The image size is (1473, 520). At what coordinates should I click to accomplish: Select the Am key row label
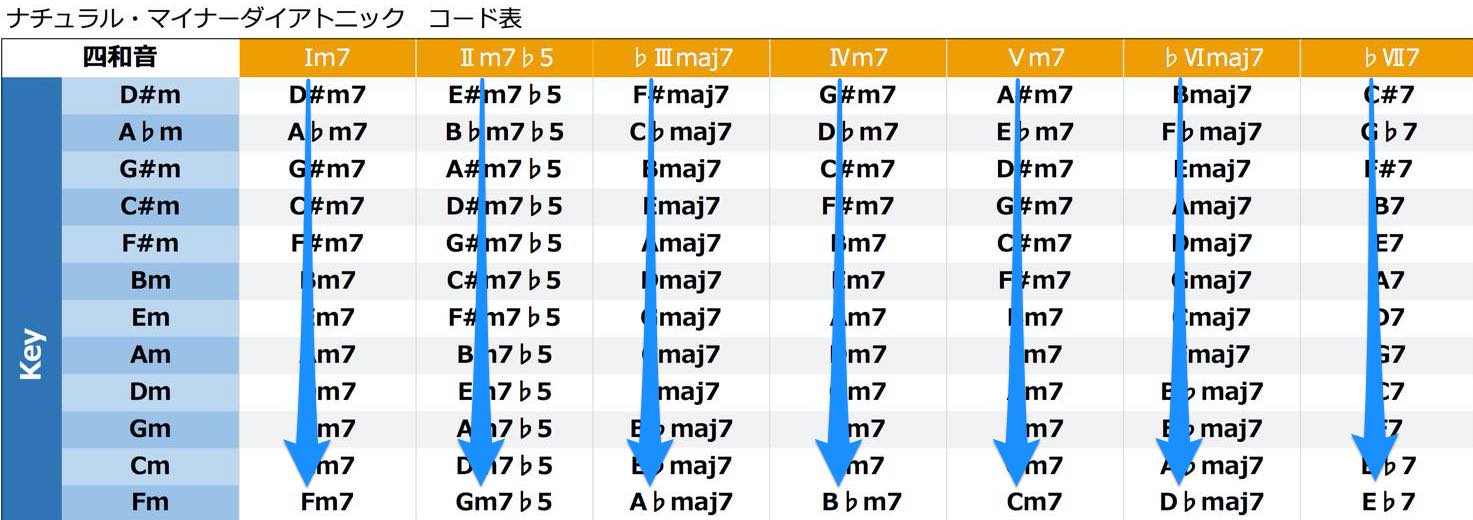(150, 354)
